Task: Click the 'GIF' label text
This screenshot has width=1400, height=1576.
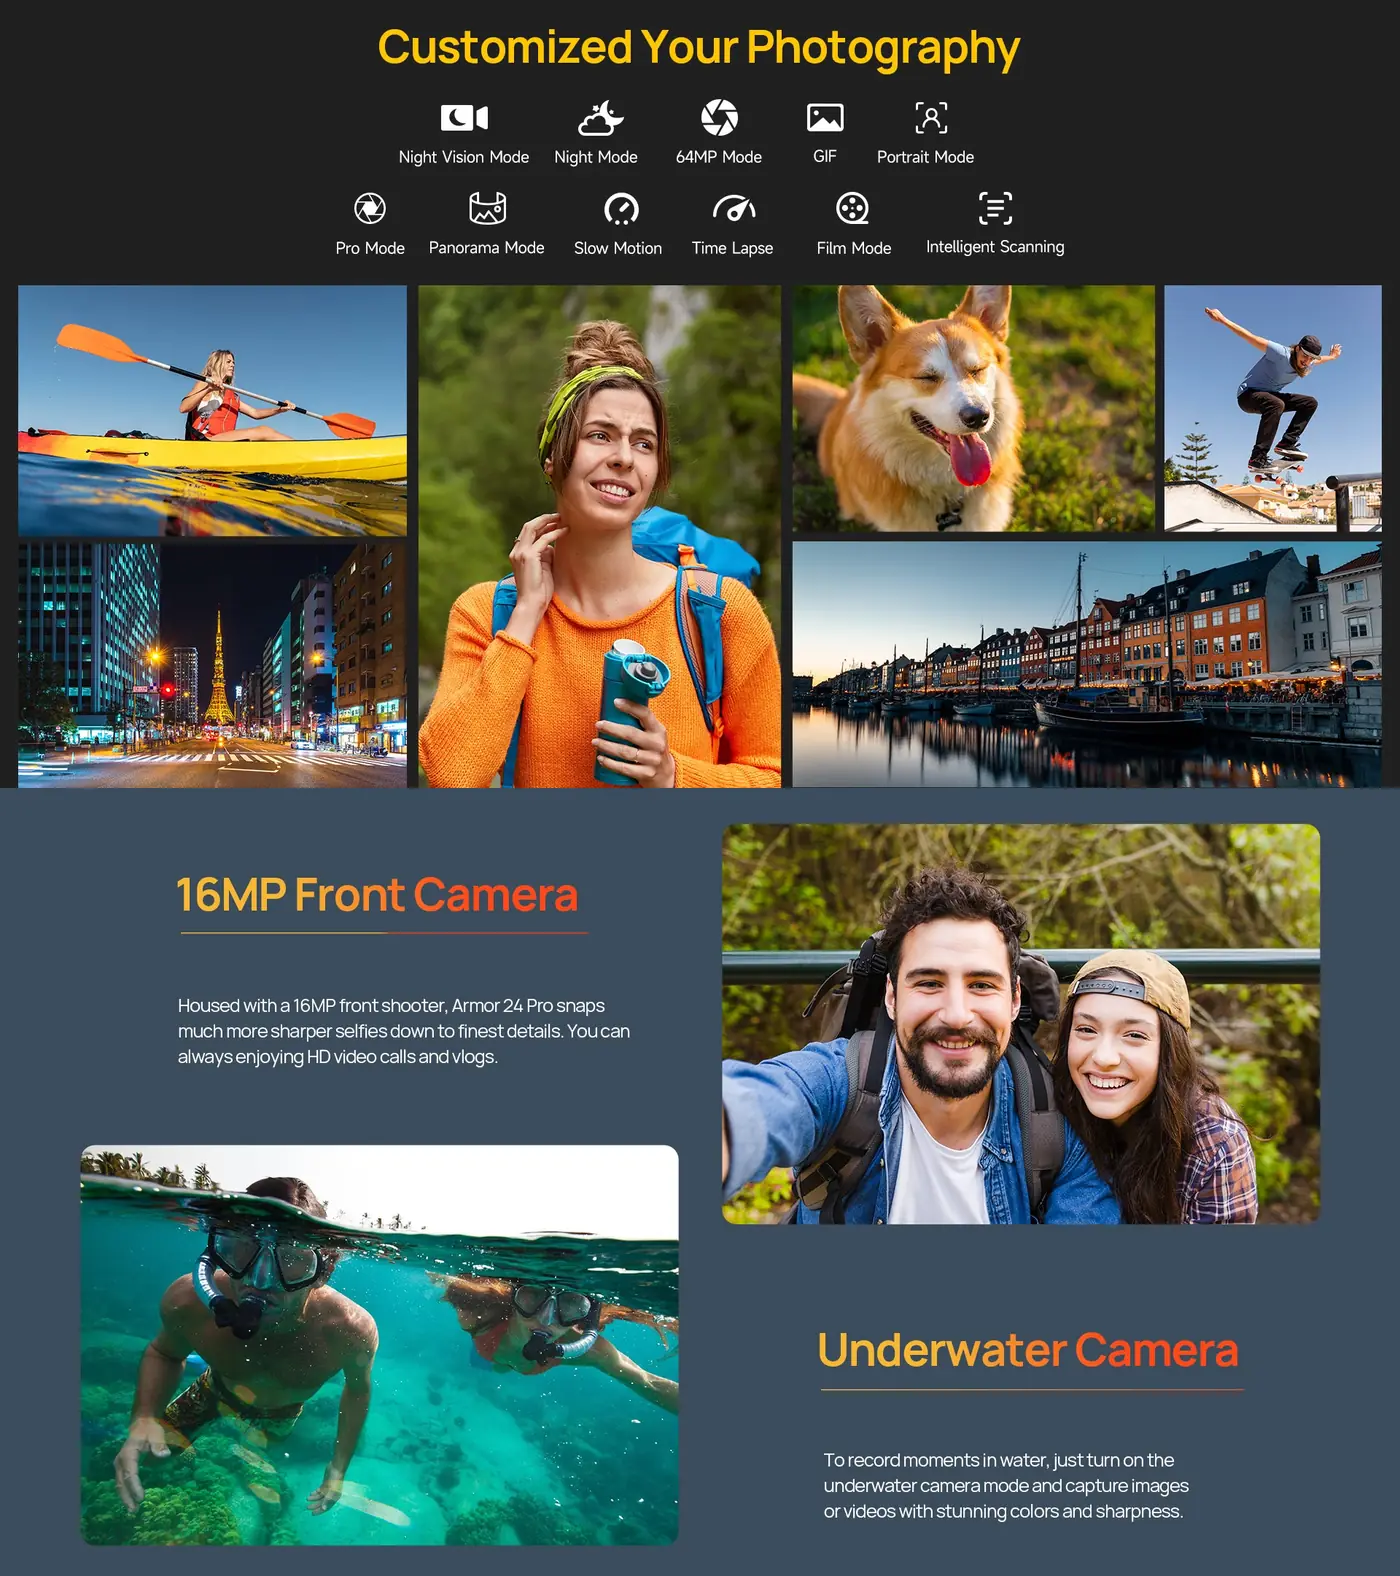Action: 825,156
